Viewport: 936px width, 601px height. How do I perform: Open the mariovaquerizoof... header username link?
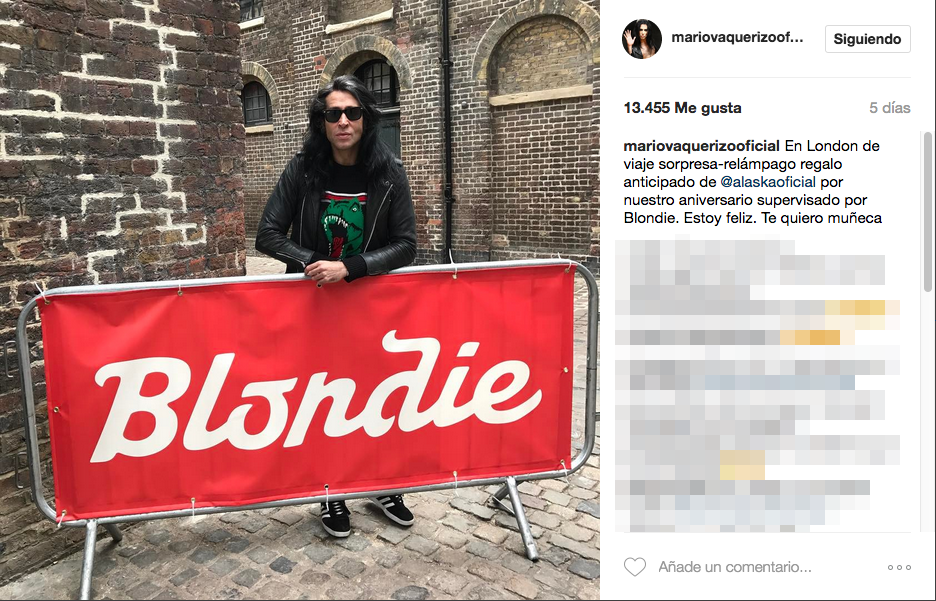pyautogui.click(x=737, y=38)
